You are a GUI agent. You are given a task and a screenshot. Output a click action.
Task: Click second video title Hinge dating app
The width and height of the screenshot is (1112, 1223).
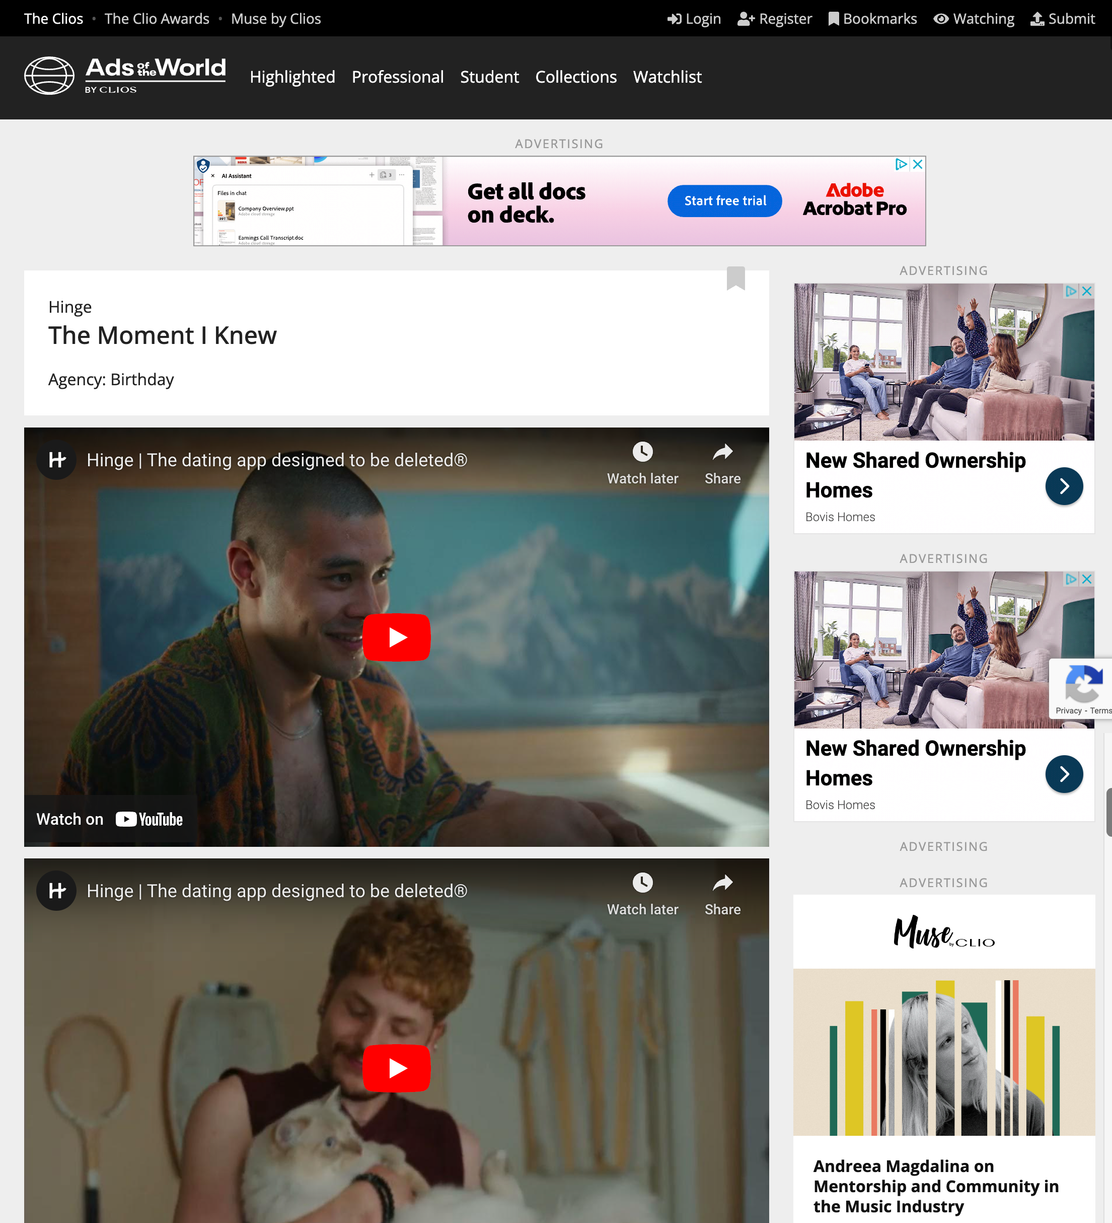[x=277, y=891]
